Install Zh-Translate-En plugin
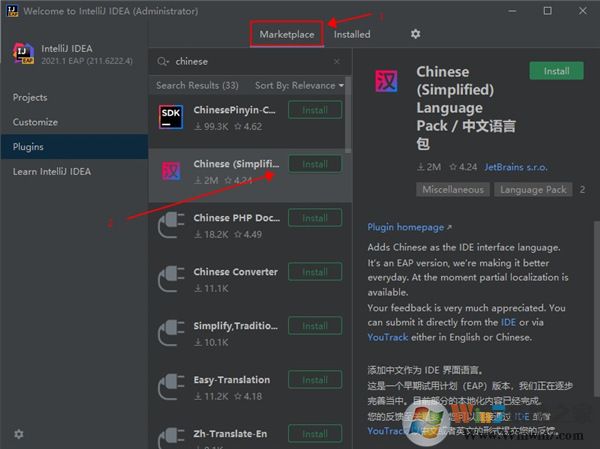600x449 pixels. (315, 434)
